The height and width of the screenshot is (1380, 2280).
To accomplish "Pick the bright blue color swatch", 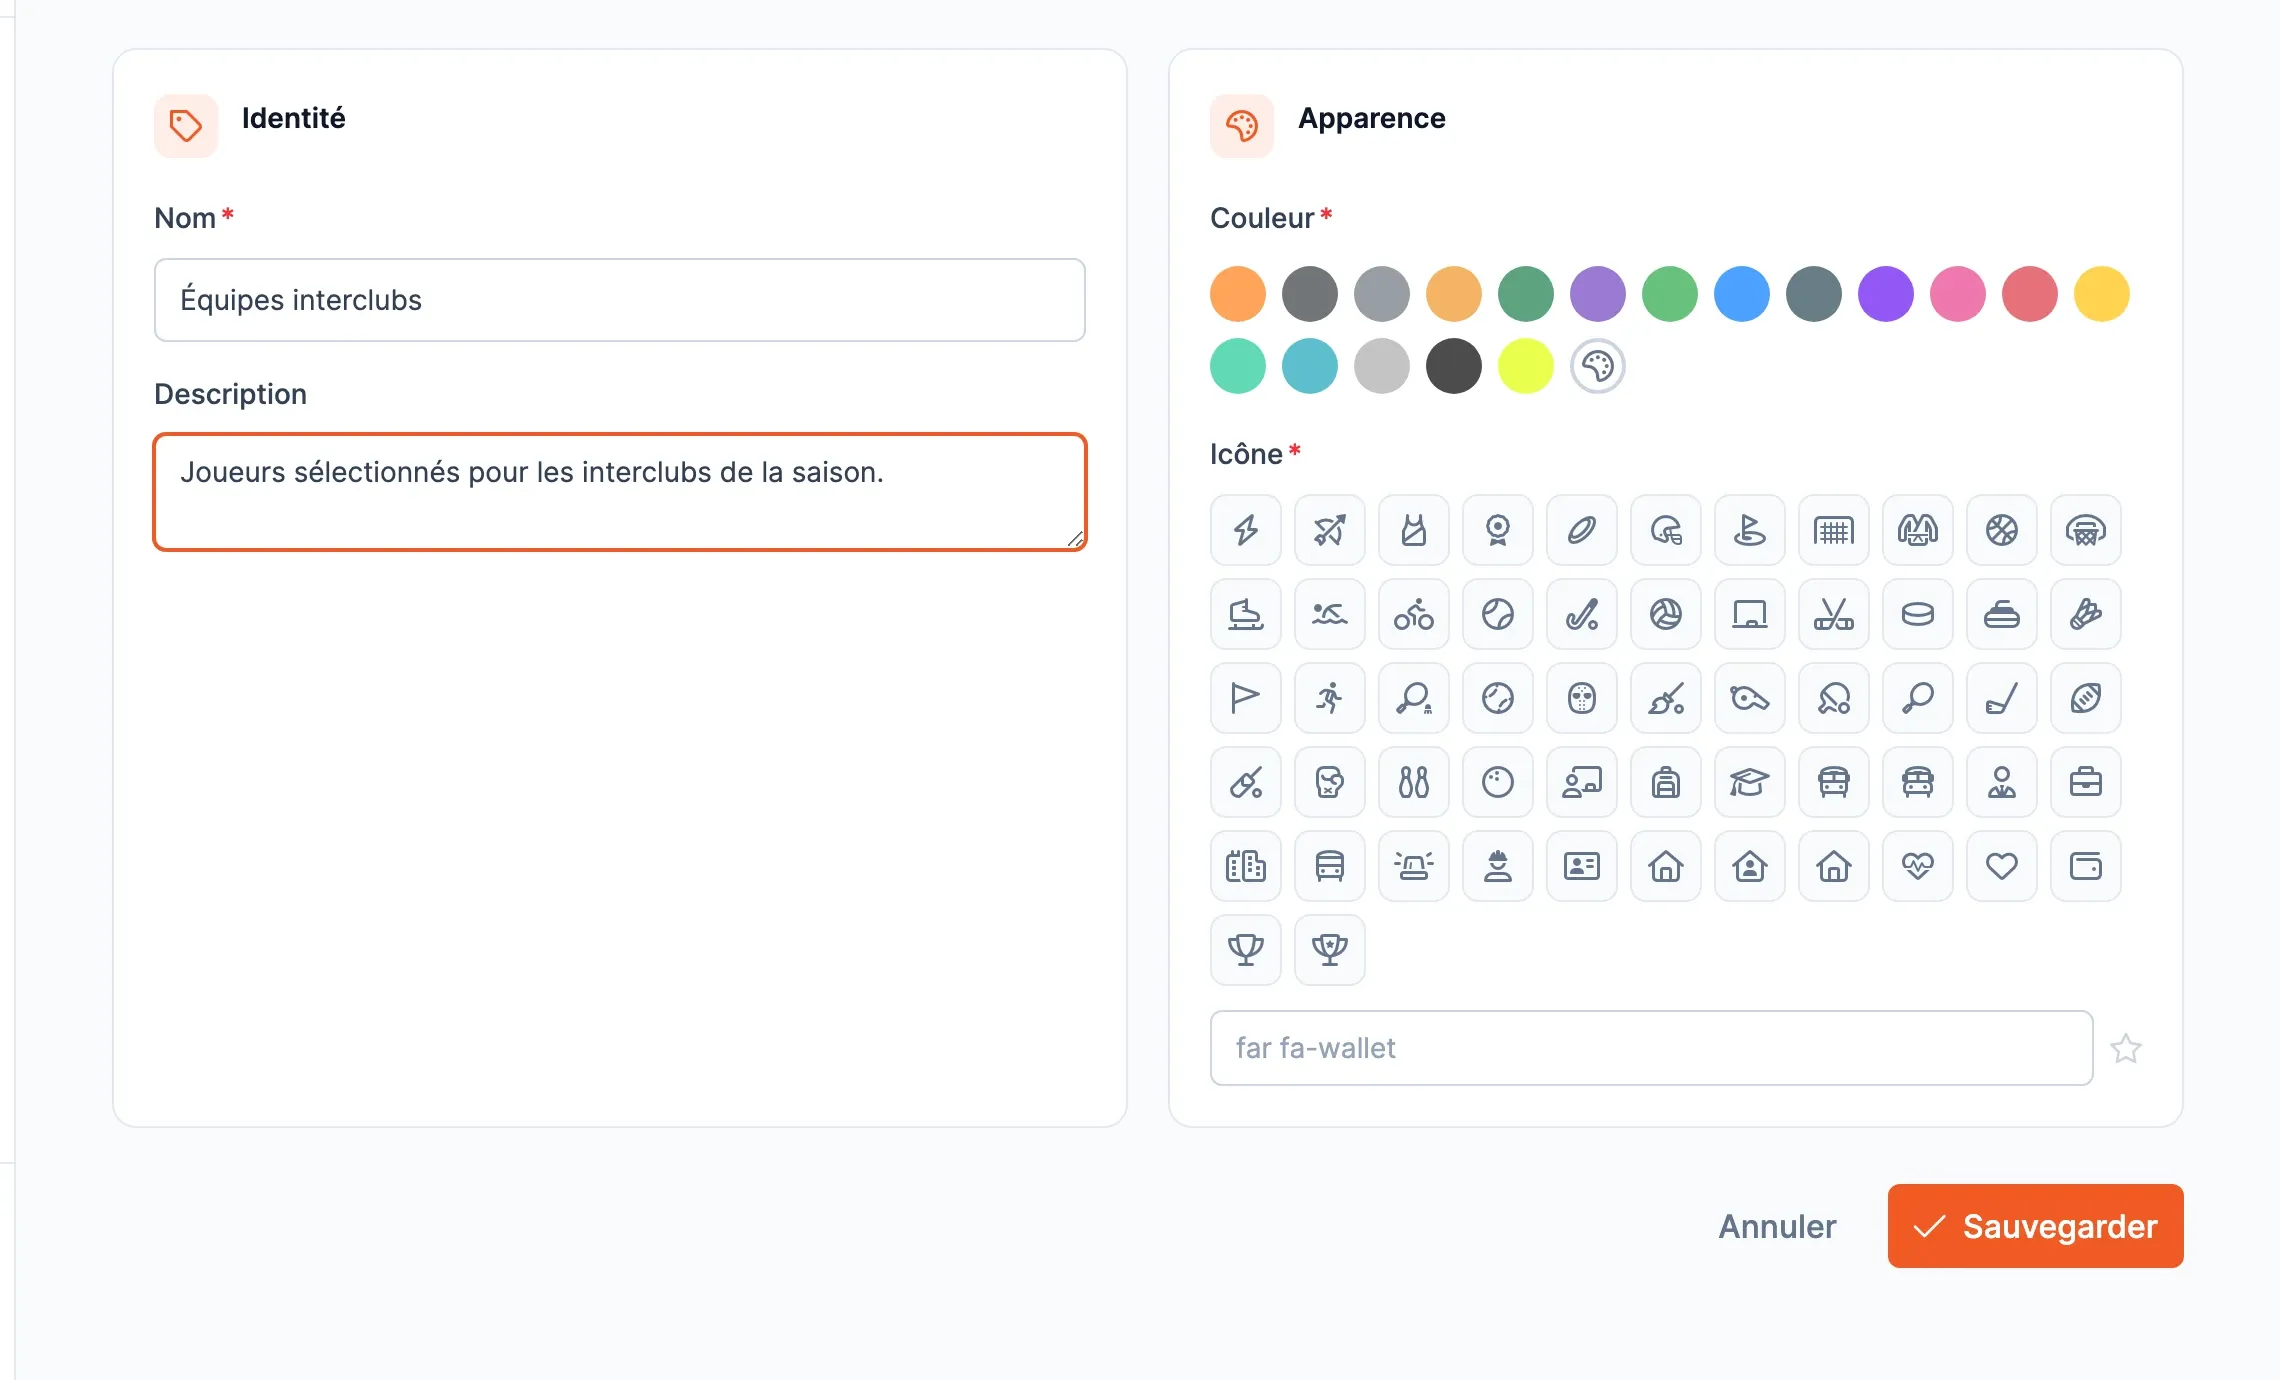I will [x=1741, y=294].
